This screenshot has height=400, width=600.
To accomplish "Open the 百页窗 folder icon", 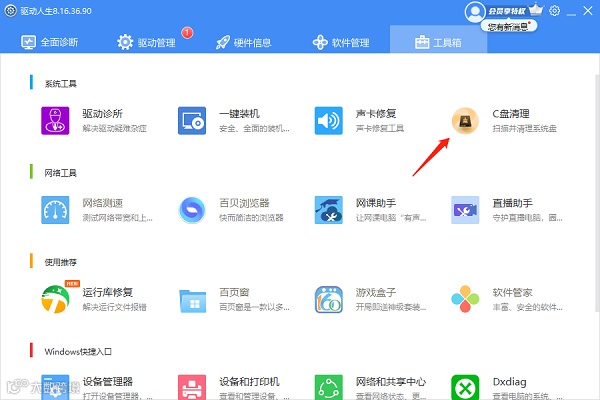I will coord(192,301).
